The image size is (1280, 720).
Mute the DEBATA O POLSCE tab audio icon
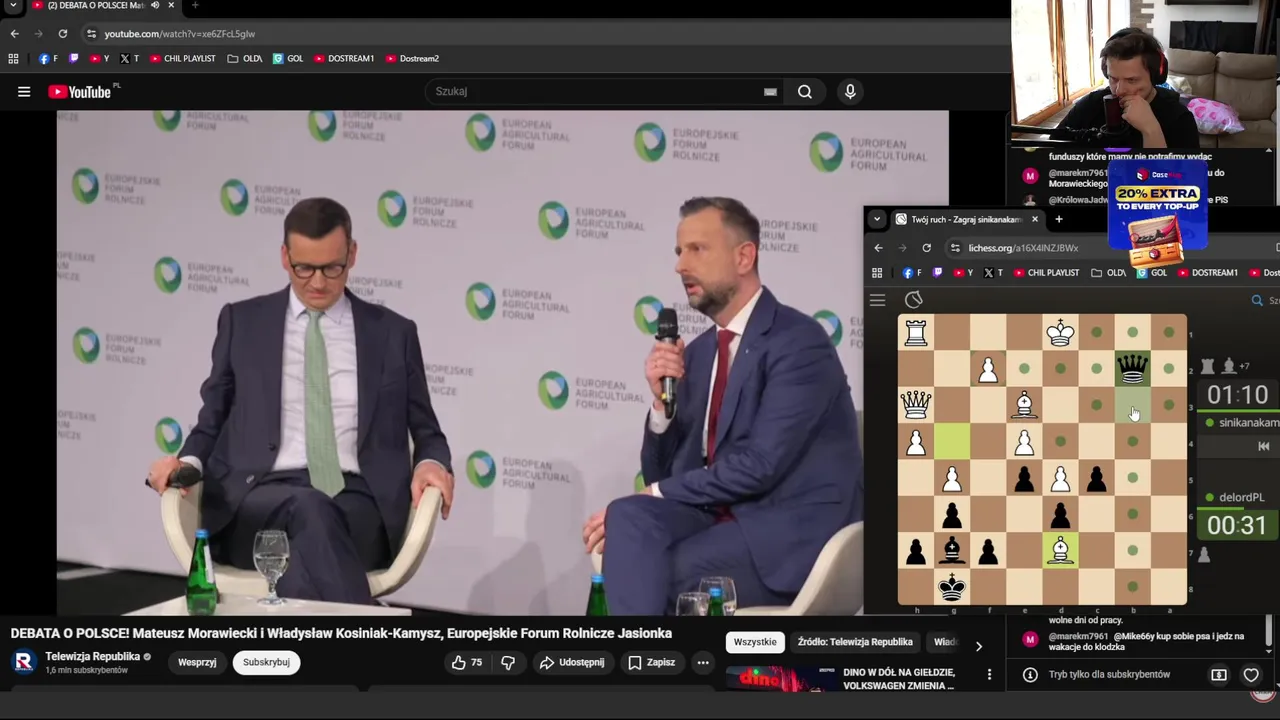pos(155,5)
